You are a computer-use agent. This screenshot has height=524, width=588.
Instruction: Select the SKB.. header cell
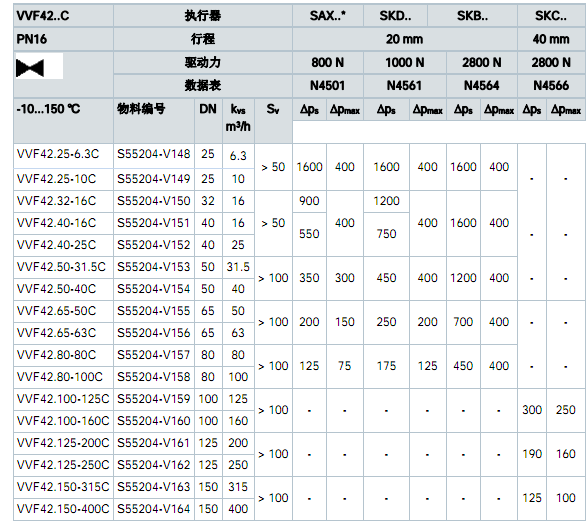(472, 16)
